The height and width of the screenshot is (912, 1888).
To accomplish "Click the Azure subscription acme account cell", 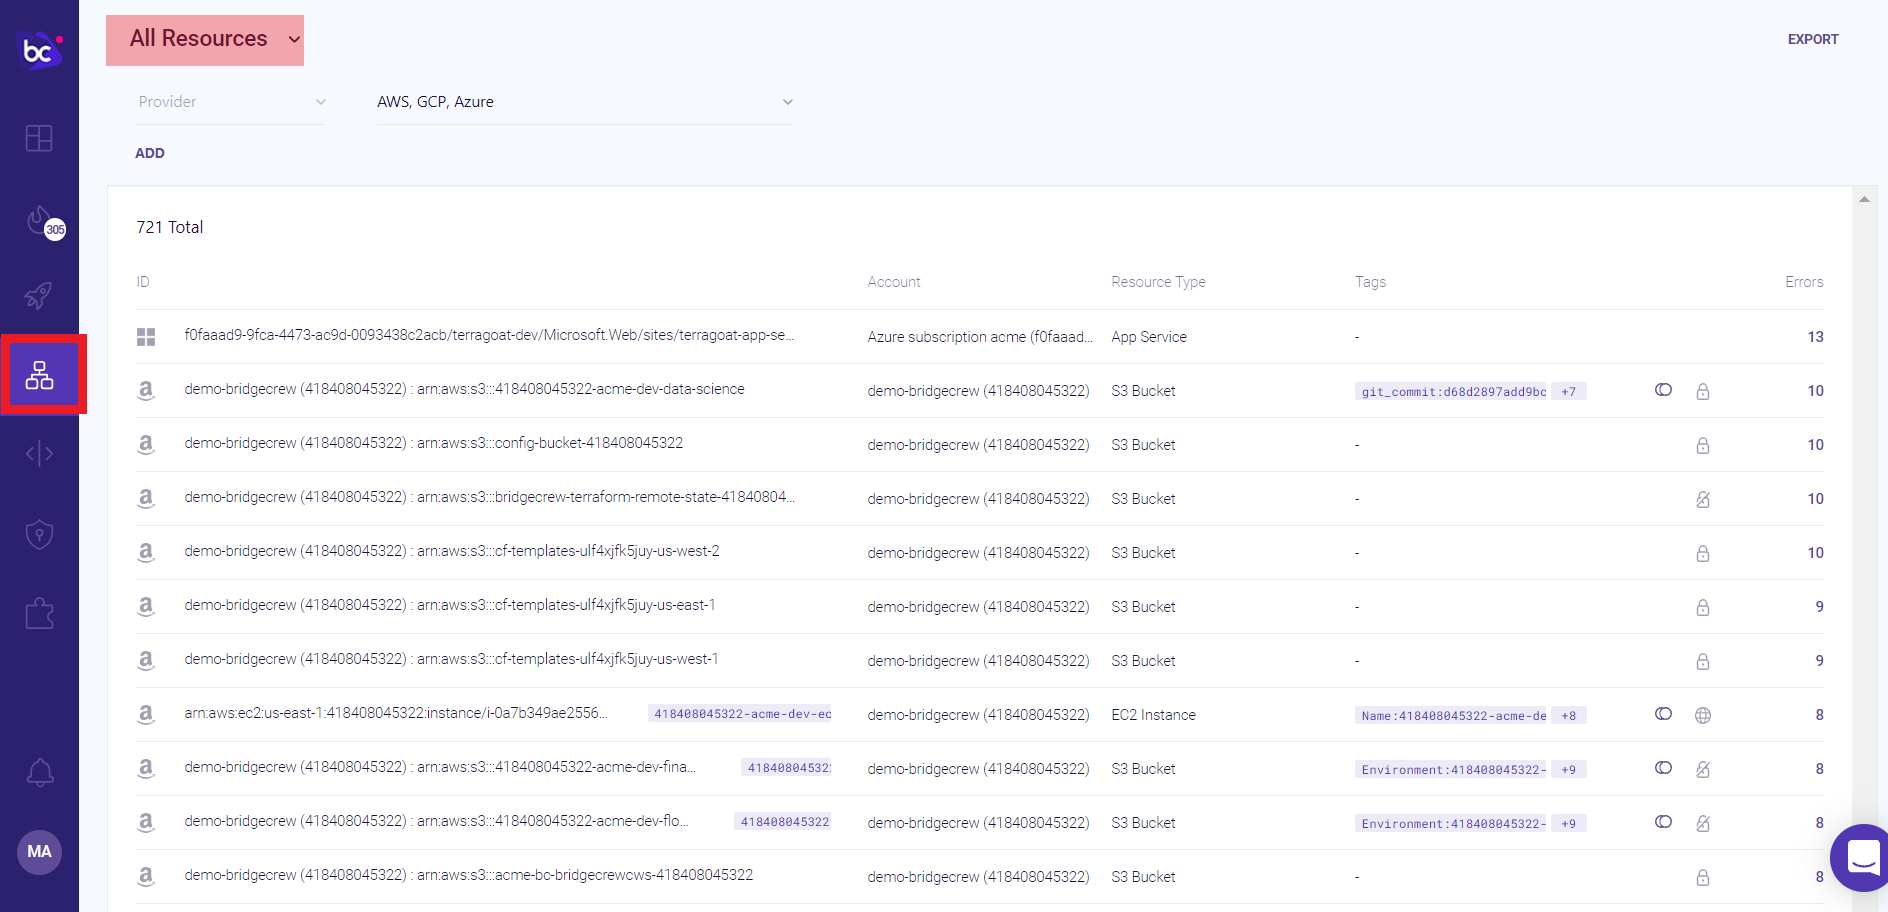I will click(x=980, y=337).
